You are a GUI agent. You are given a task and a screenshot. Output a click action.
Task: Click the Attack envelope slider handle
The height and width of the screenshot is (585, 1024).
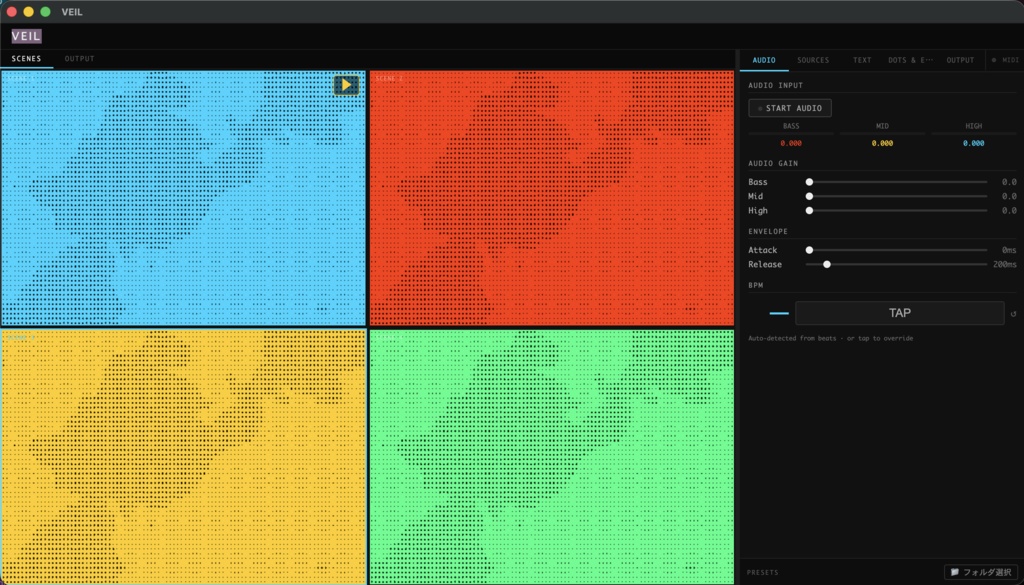[810, 249]
